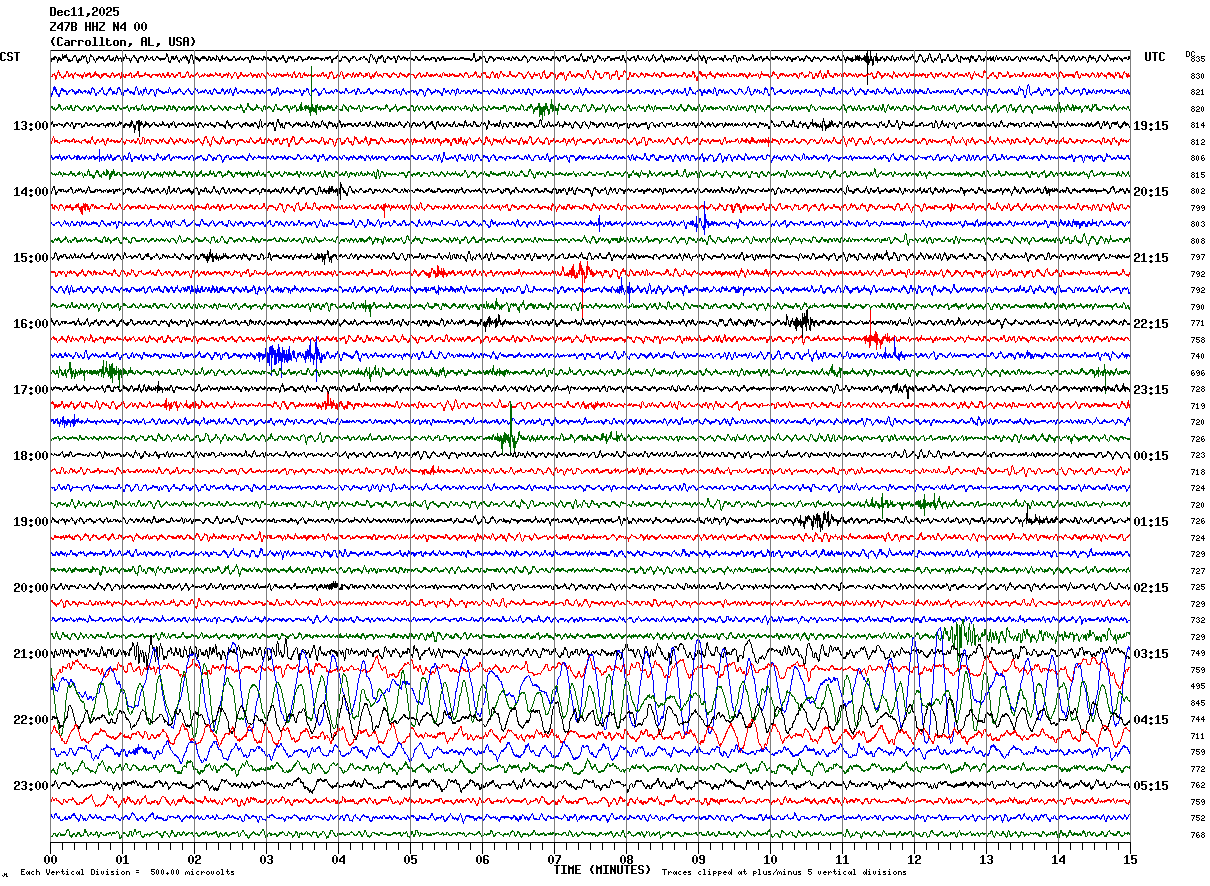Click the 495 DC offset value

(1197, 687)
